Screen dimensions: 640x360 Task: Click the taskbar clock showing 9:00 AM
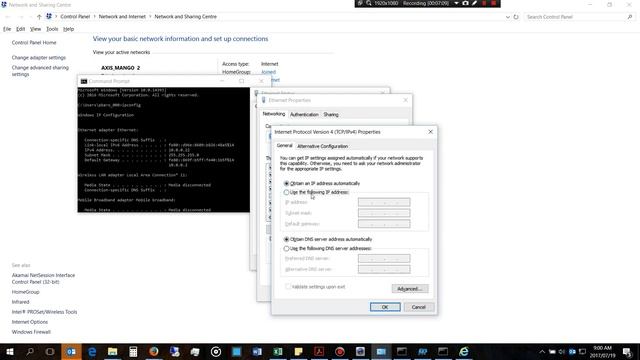click(602, 352)
